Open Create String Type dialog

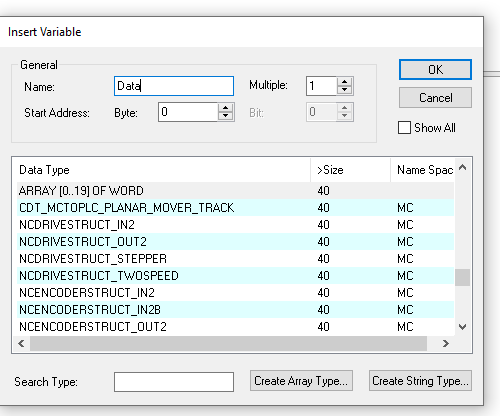click(420, 381)
